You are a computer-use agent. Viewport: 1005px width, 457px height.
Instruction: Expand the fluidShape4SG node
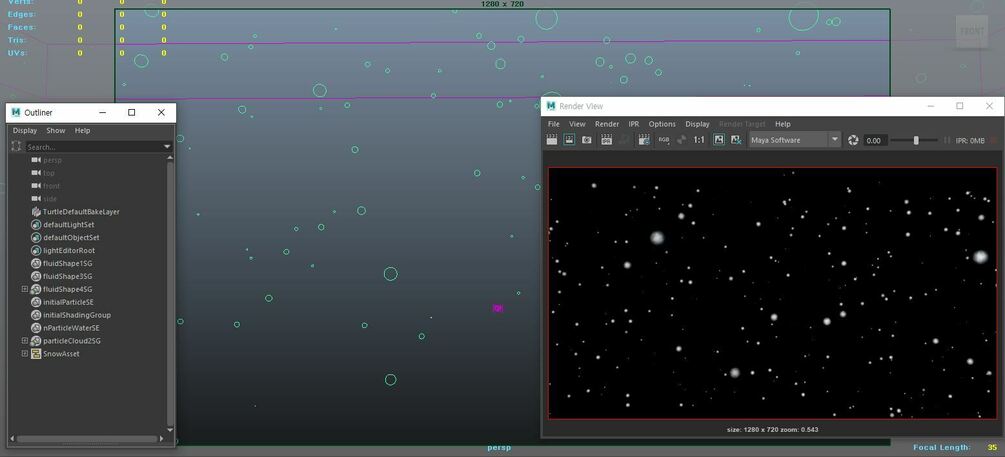pos(25,289)
